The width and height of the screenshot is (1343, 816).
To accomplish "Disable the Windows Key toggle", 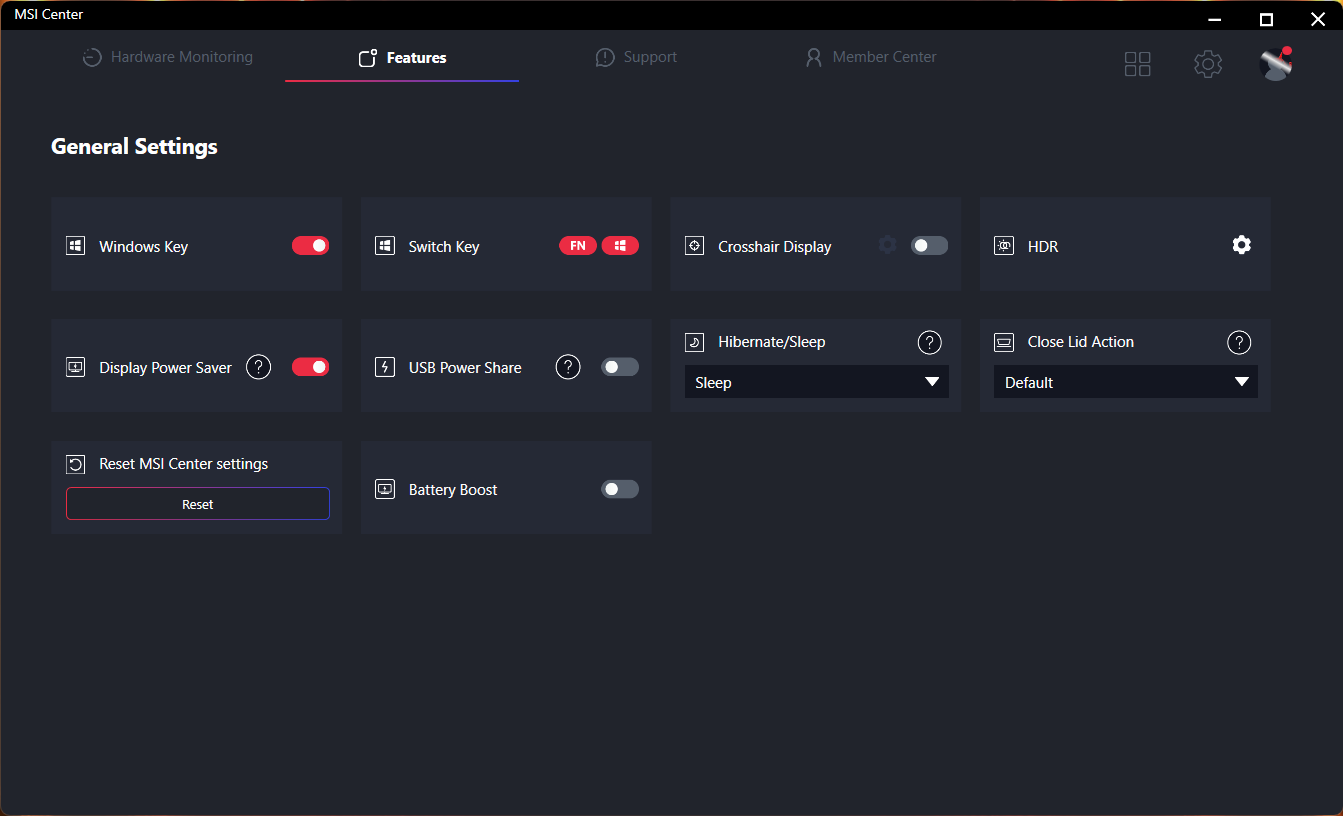I will pyautogui.click(x=310, y=245).
